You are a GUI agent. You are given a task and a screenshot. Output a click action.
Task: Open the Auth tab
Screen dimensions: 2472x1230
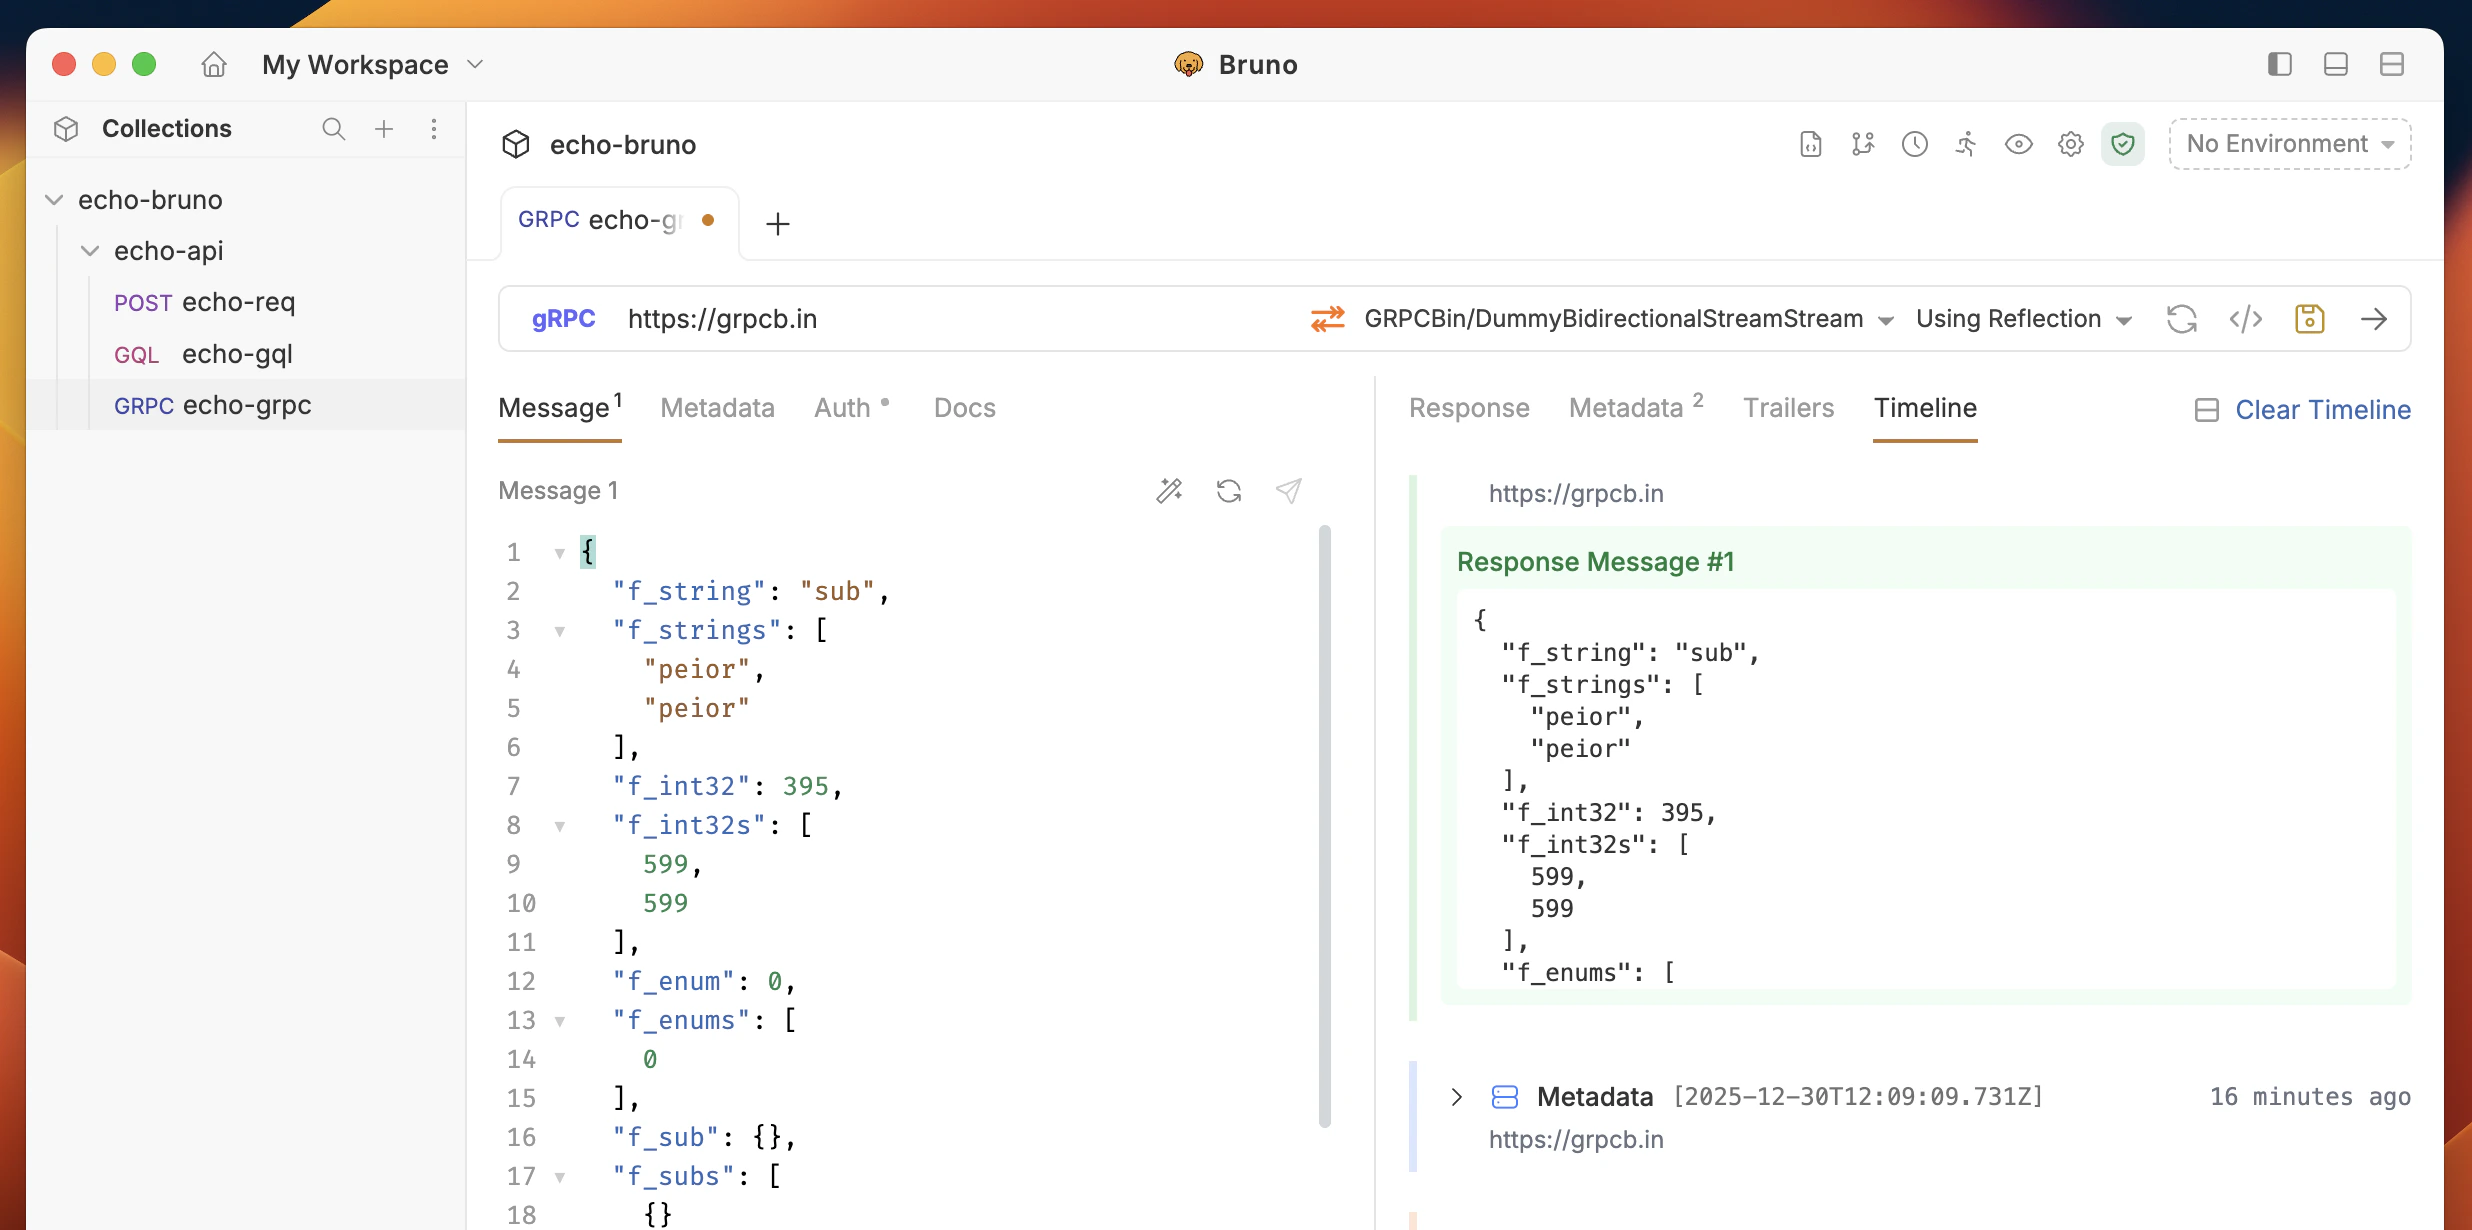click(842, 408)
